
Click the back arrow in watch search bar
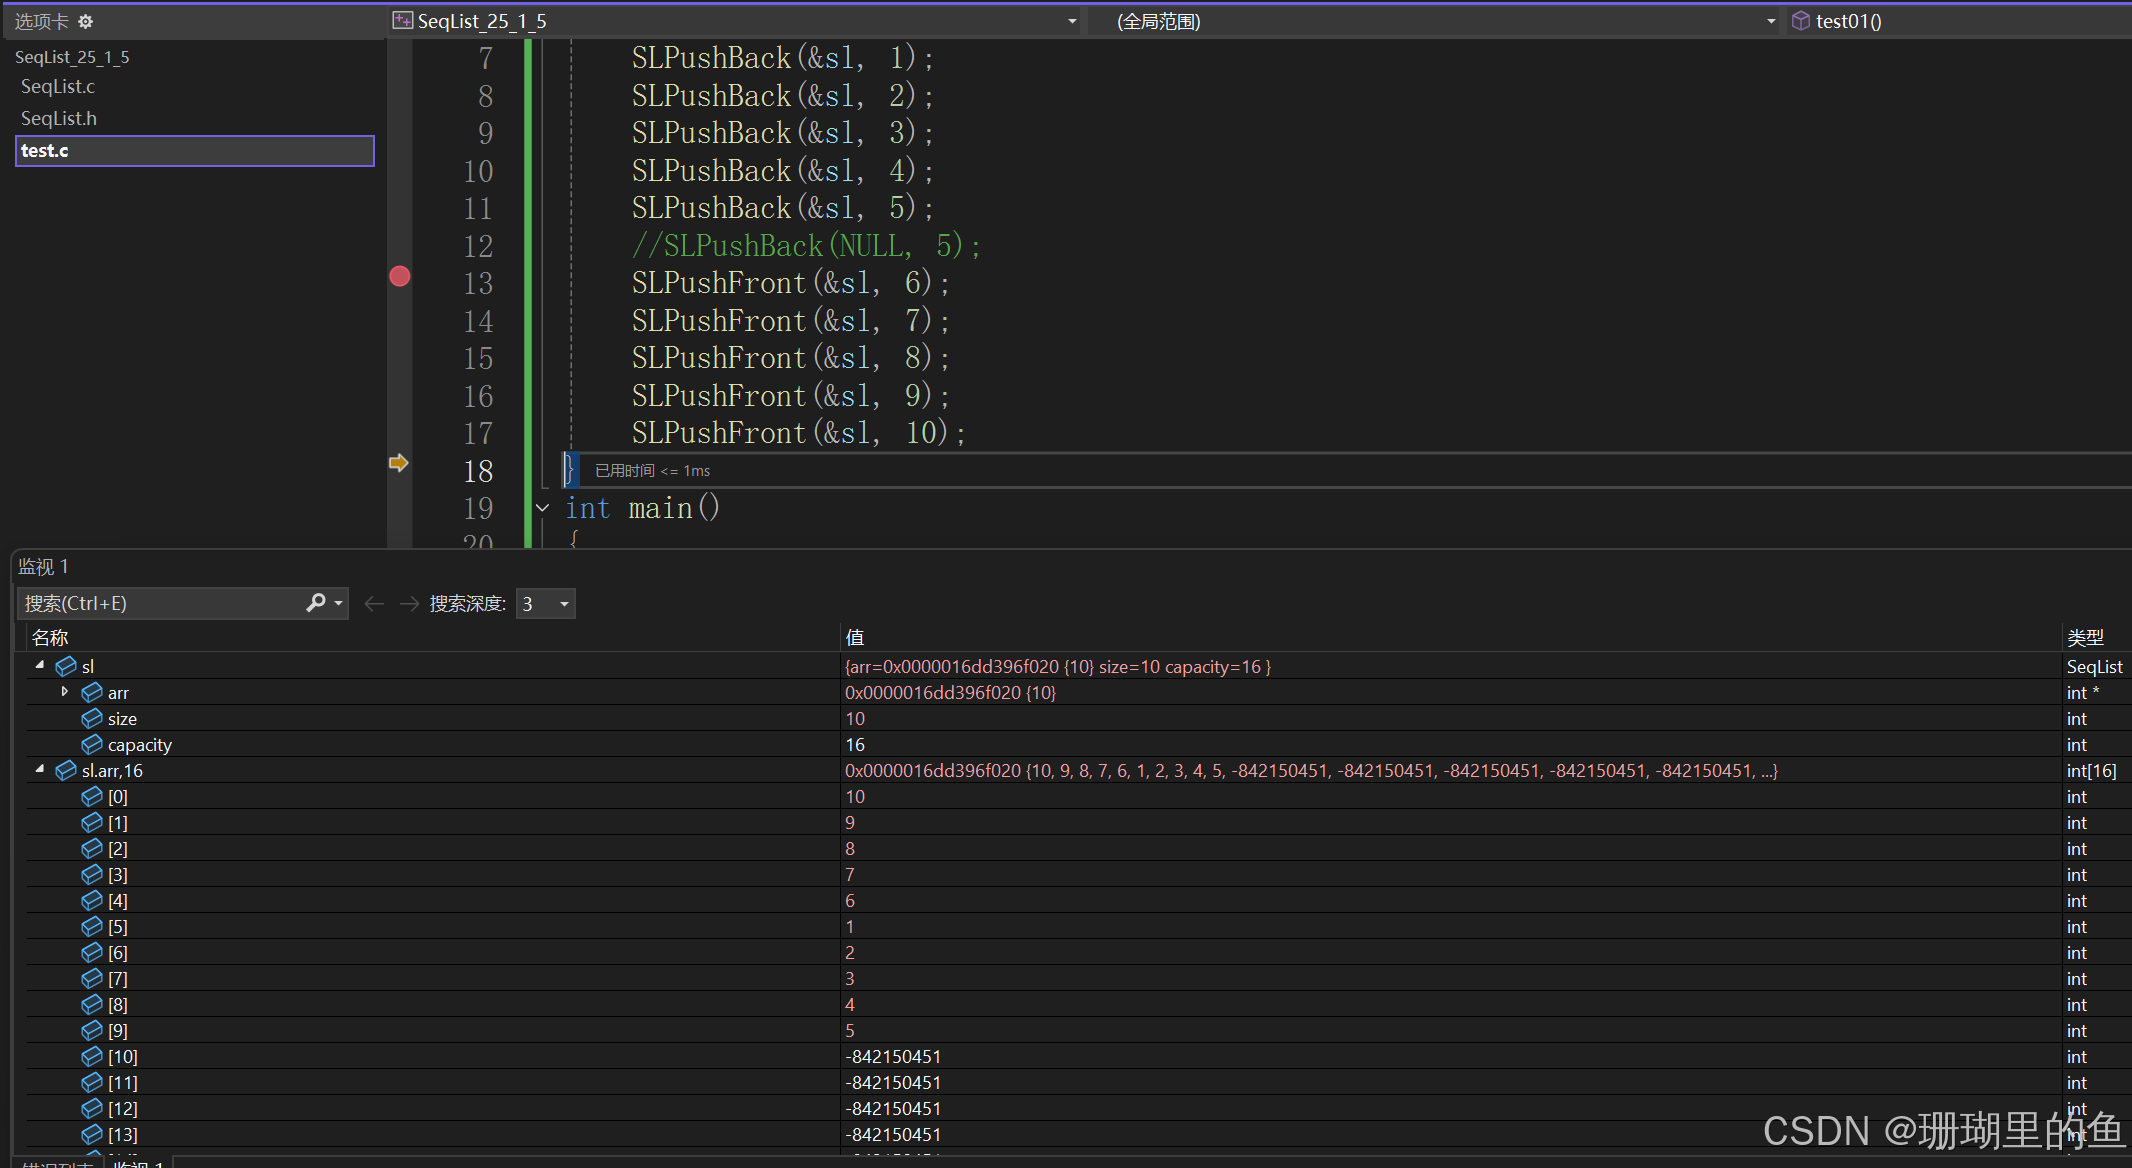click(x=374, y=603)
